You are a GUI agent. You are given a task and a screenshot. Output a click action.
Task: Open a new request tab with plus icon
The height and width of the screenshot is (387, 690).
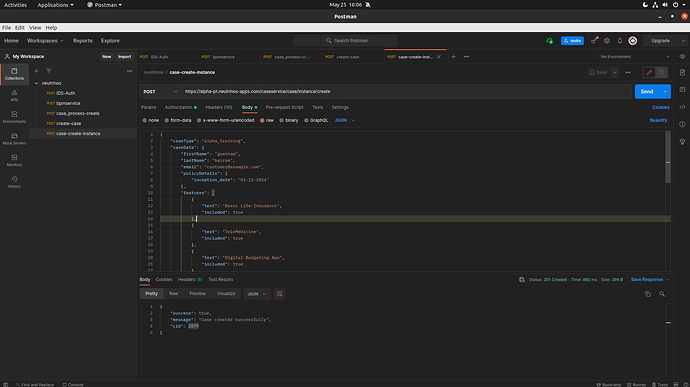(x=453, y=57)
